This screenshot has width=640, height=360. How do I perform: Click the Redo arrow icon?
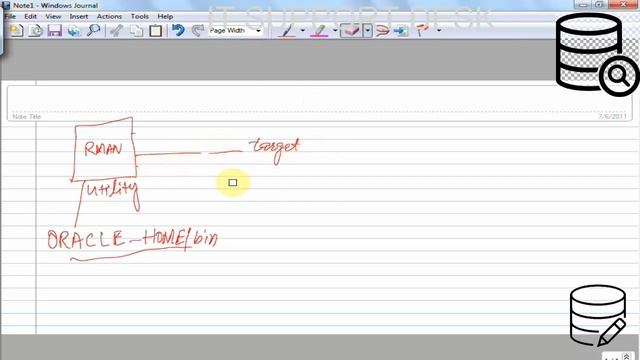(198, 30)
